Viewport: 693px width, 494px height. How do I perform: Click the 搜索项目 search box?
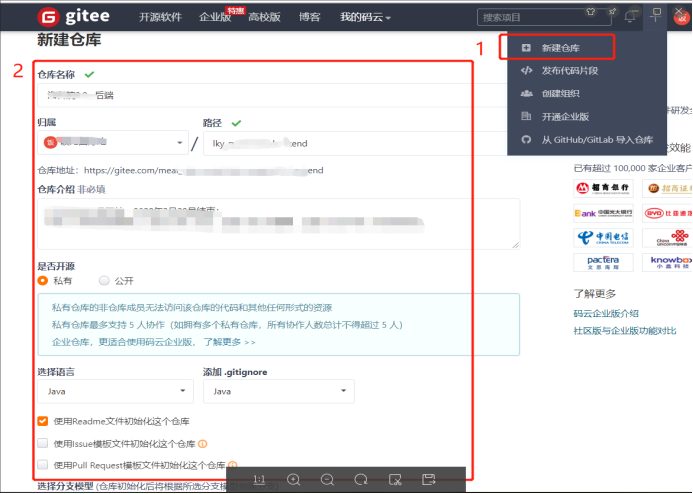pos(544,17)
